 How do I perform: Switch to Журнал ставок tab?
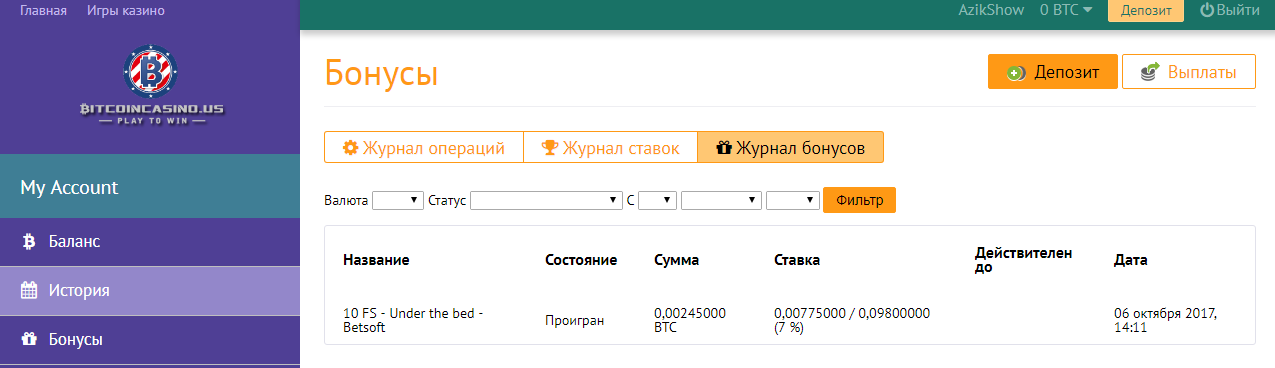tap(610, 147)
